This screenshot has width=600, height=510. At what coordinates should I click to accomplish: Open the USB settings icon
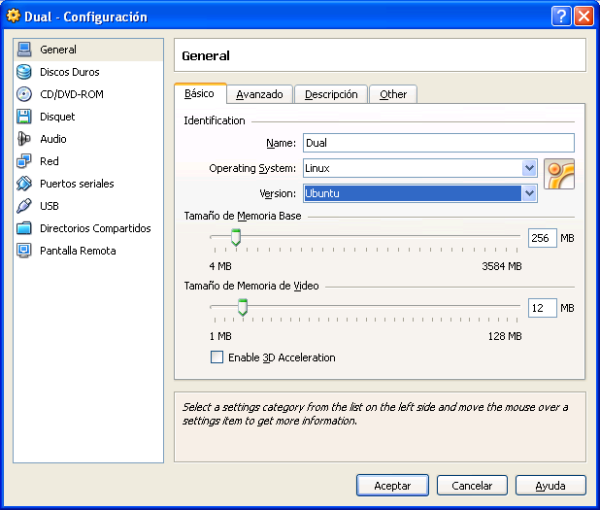24,206
